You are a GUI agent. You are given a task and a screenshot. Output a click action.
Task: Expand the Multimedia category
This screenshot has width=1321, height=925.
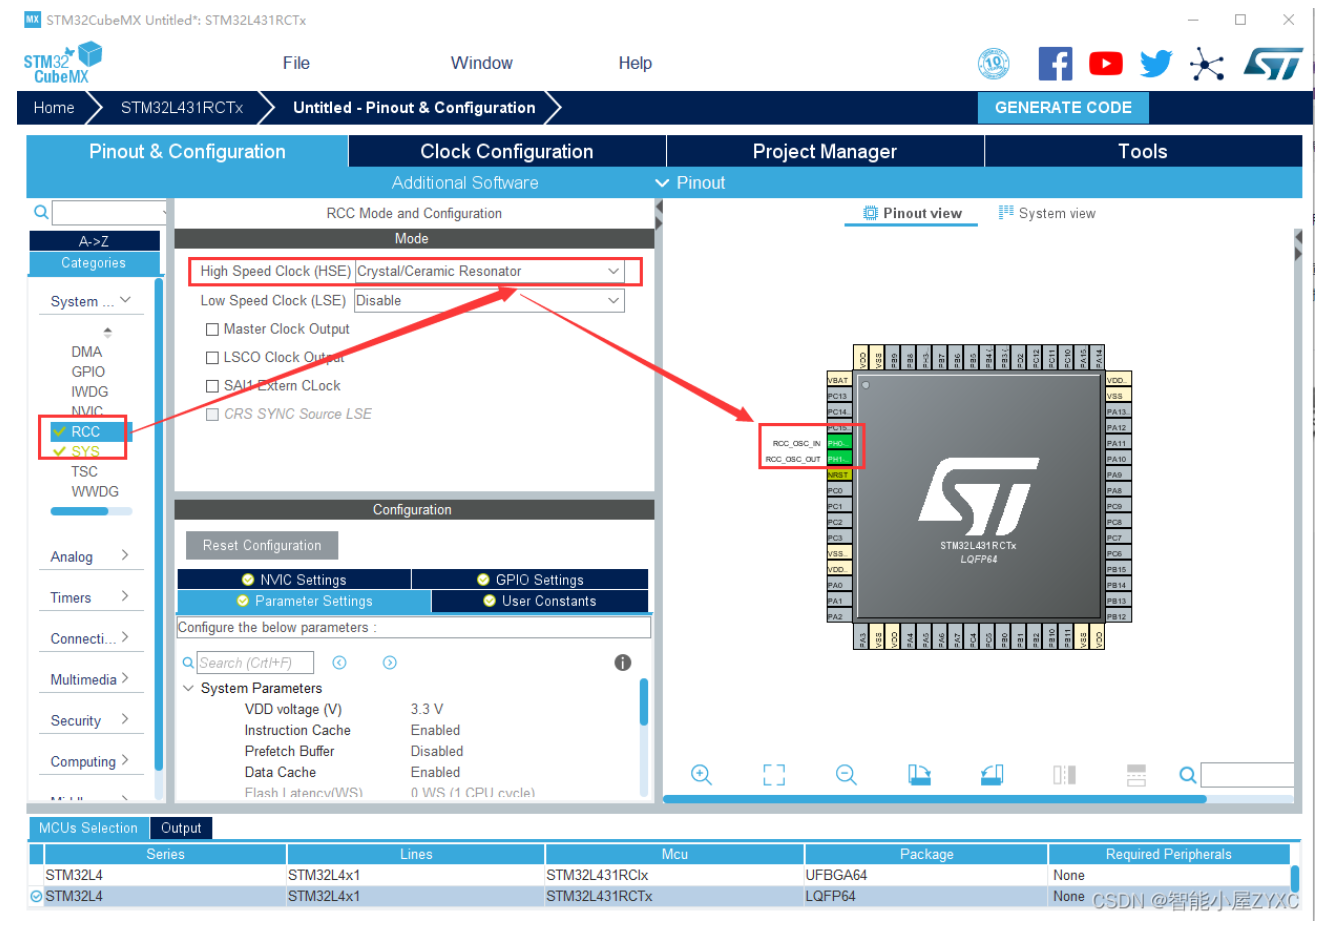coord(90,679)
